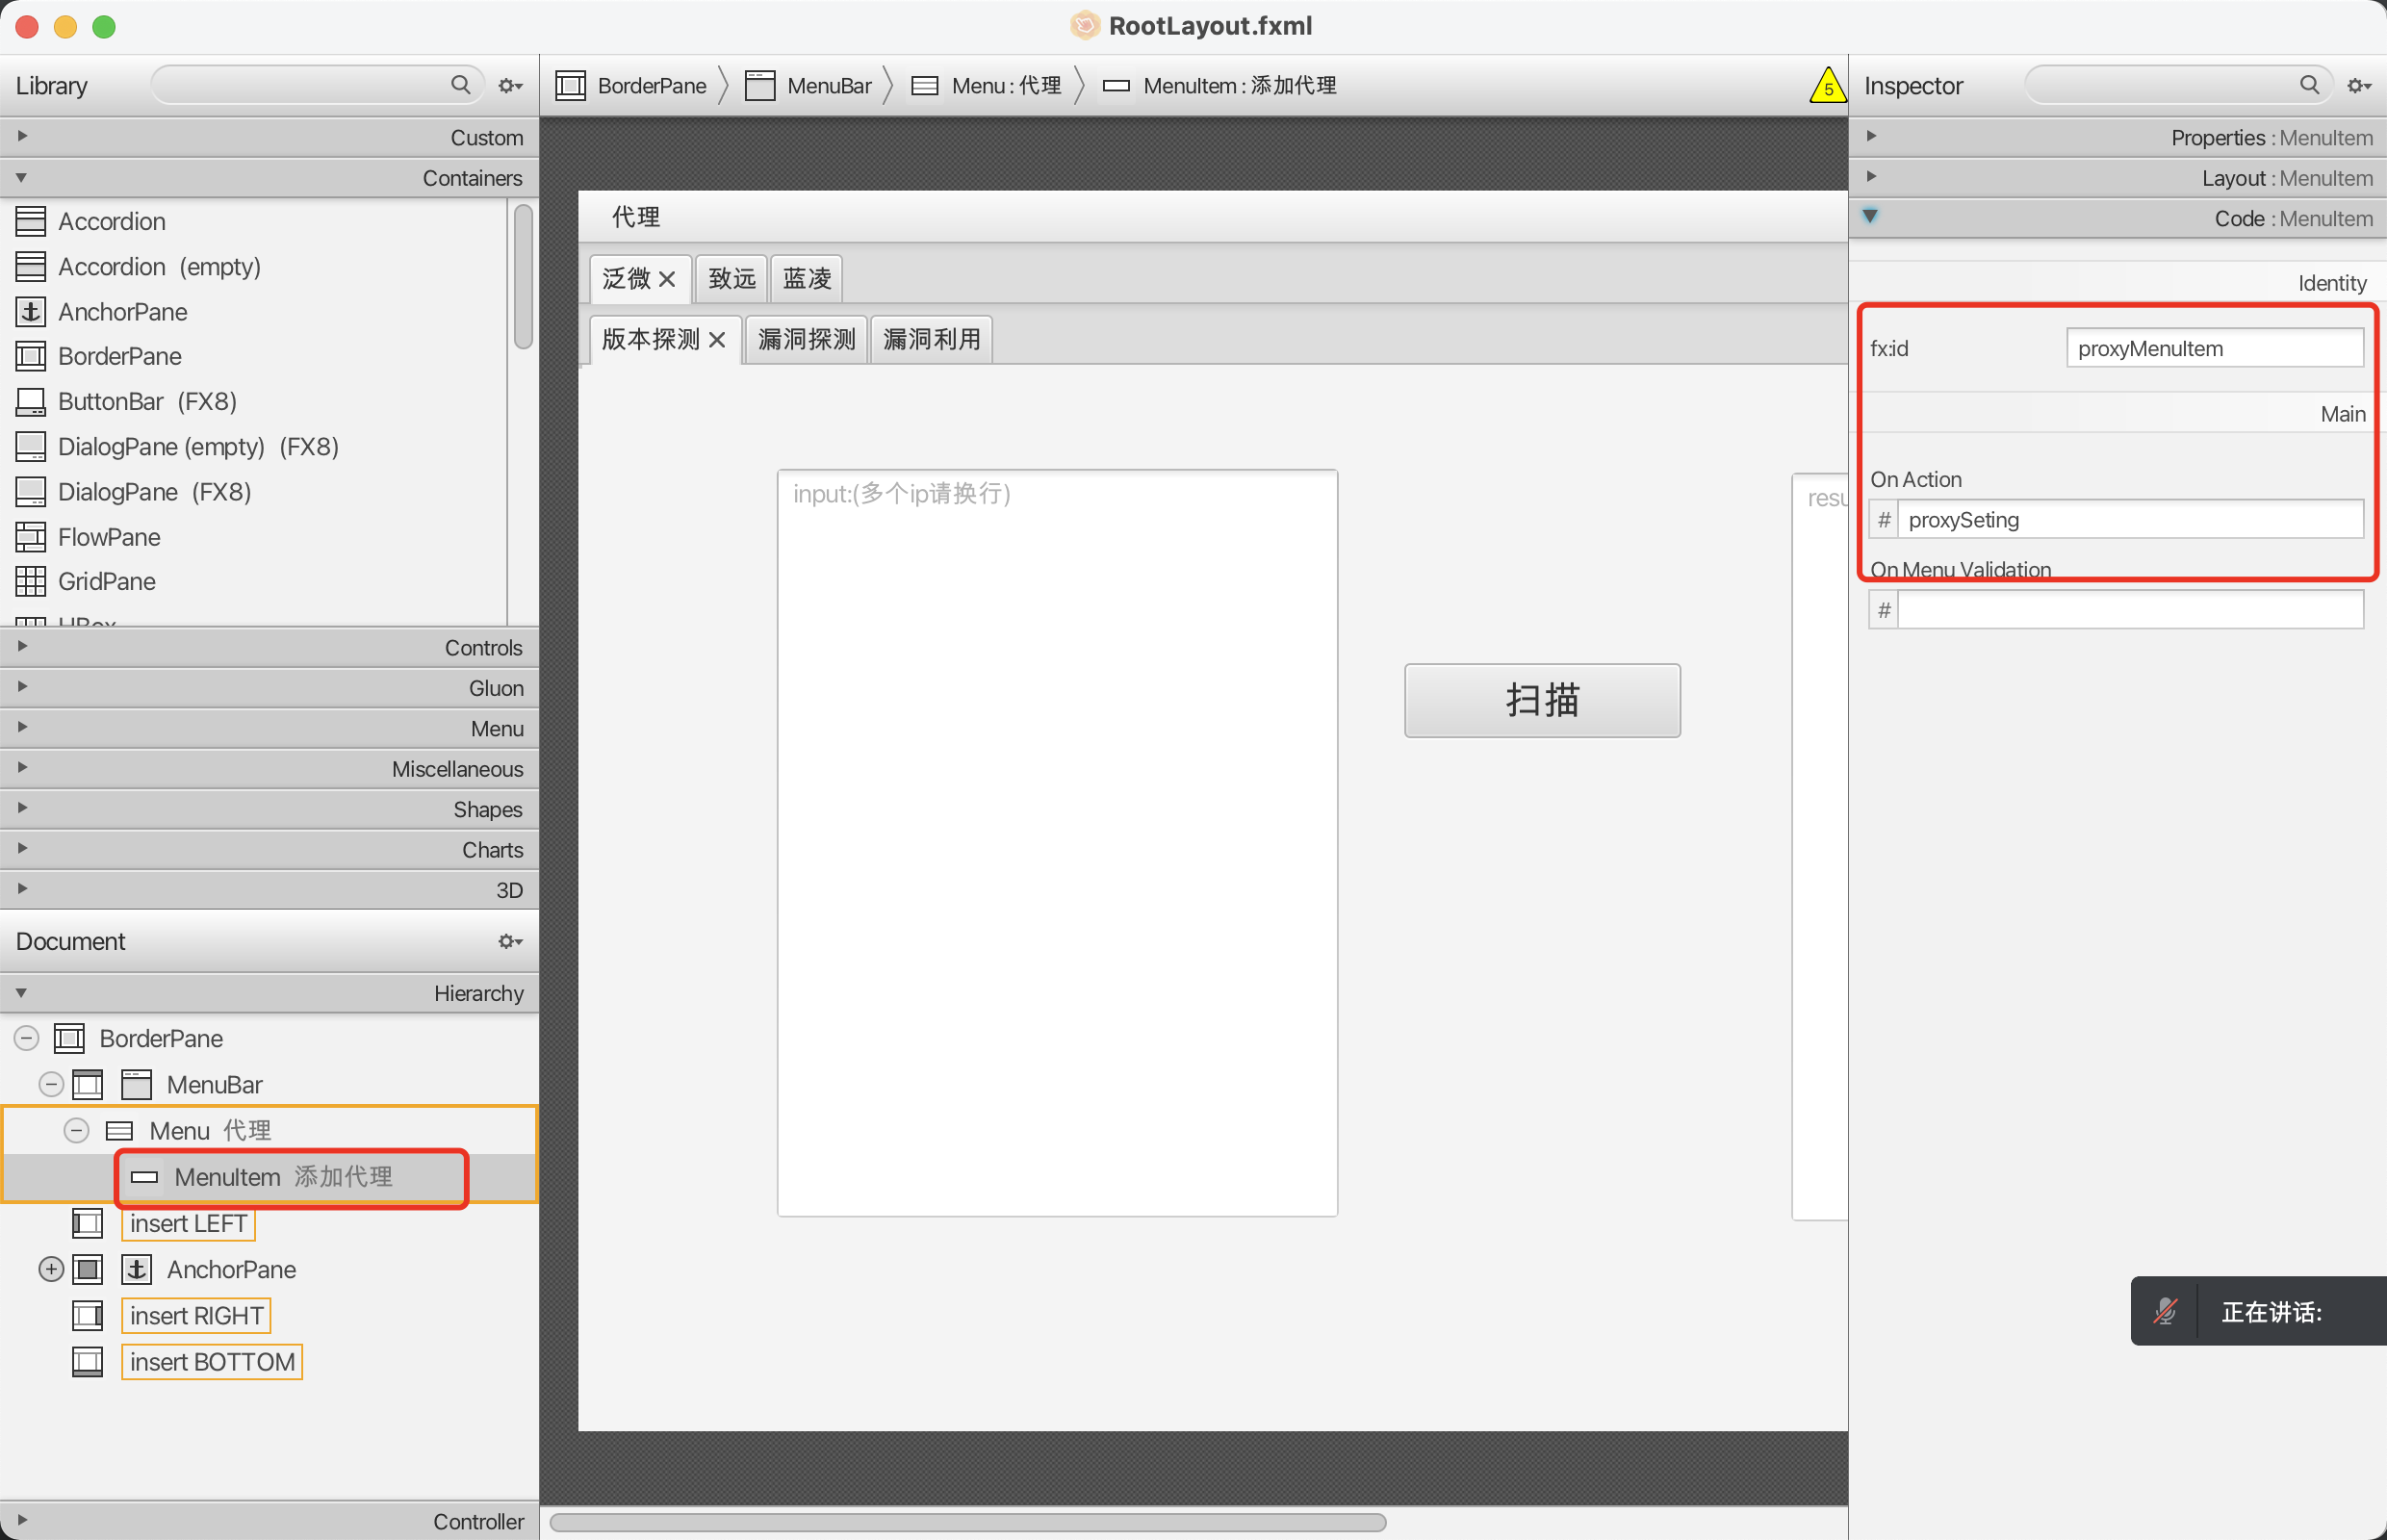The image size is (2387, 1540).
Task: Collapse the Menu 代理 tree node
Action: coord(76,1130)
